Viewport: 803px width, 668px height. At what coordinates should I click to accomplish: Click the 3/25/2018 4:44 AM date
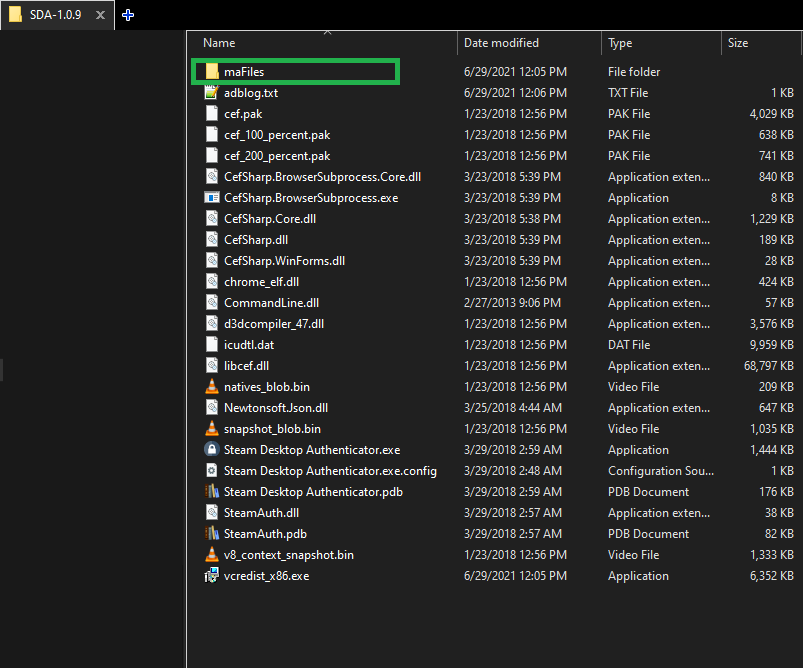click(513, 408)
